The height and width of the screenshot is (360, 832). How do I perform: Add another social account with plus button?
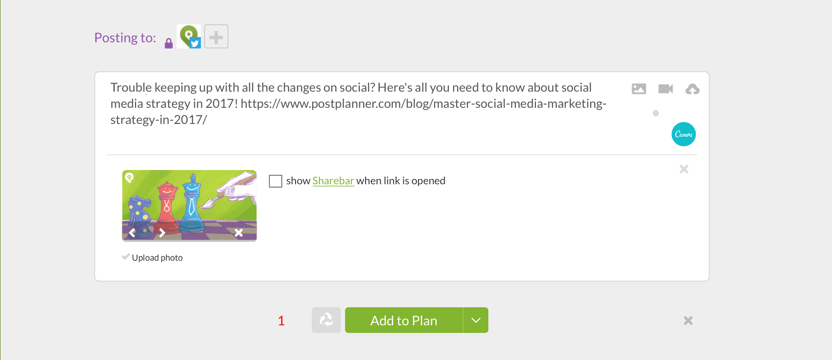[x=216, y=37]
